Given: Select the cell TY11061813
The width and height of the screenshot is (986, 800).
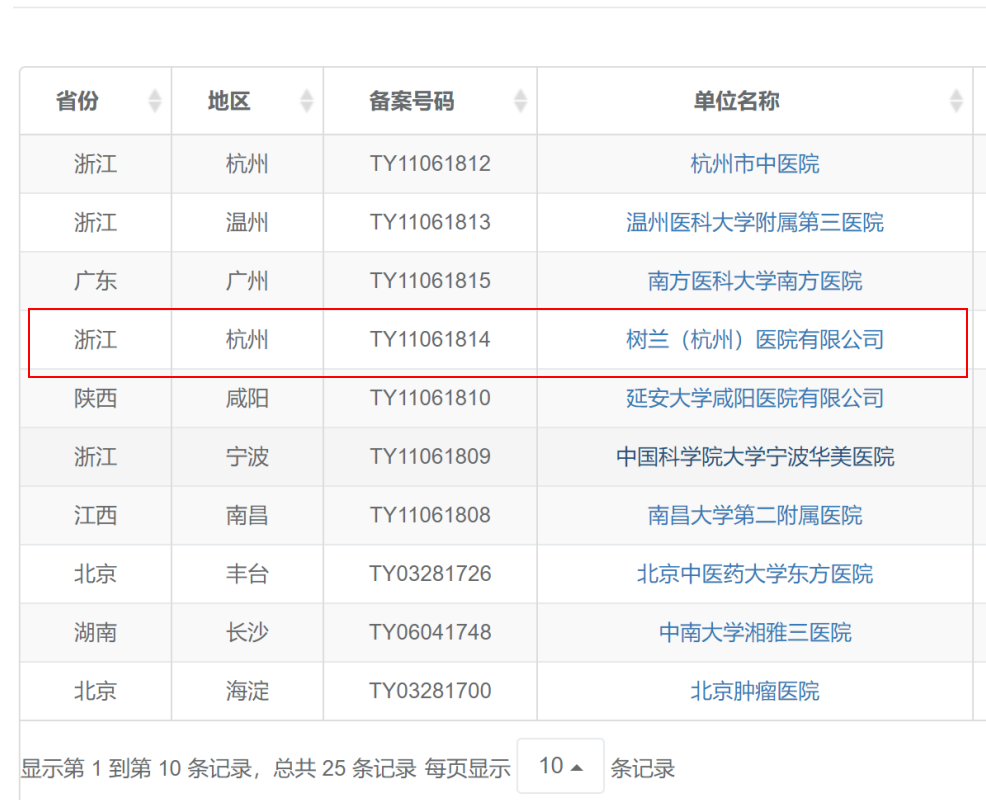Looking at the screenshot, I should click(x=430, y=223).
